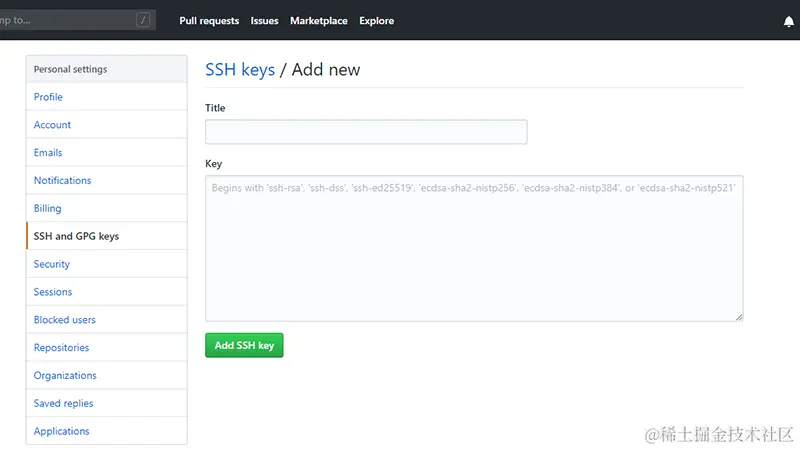The width and height of the screenshot is (800, 450).
Task: Grab the Key textarea resize handle
Action: [x=739, y=317]
